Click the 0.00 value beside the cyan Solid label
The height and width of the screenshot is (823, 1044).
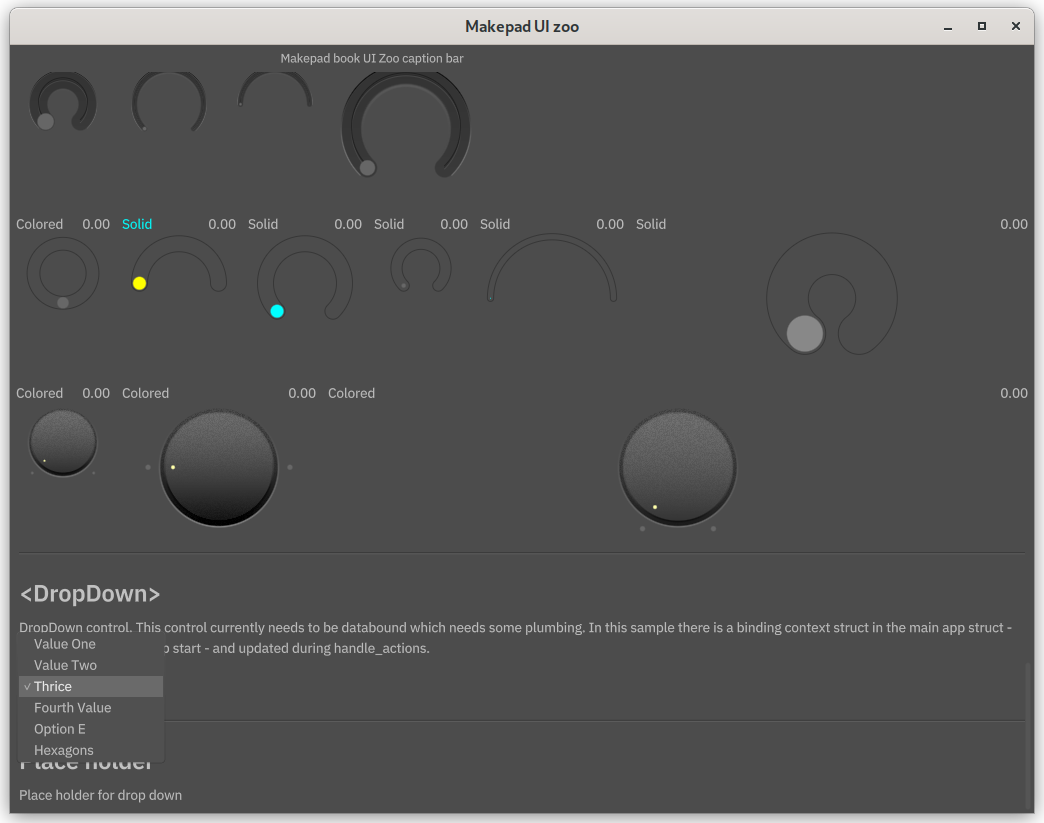tap(222, 224)
